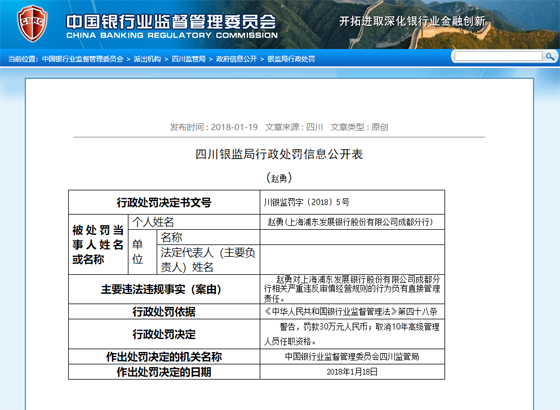Click date cell 2018年1月18日
The width and height of the screenshot is (560, 410).
[x=352, y=372]
